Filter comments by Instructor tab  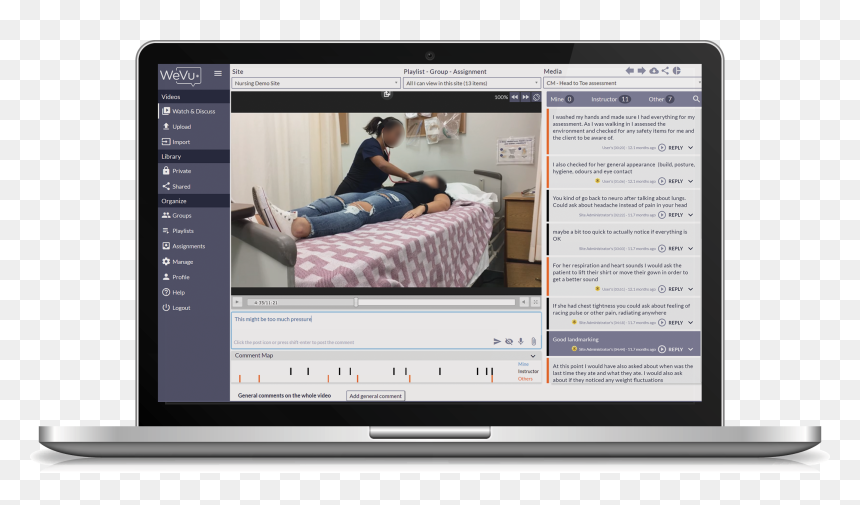(610, 99)
